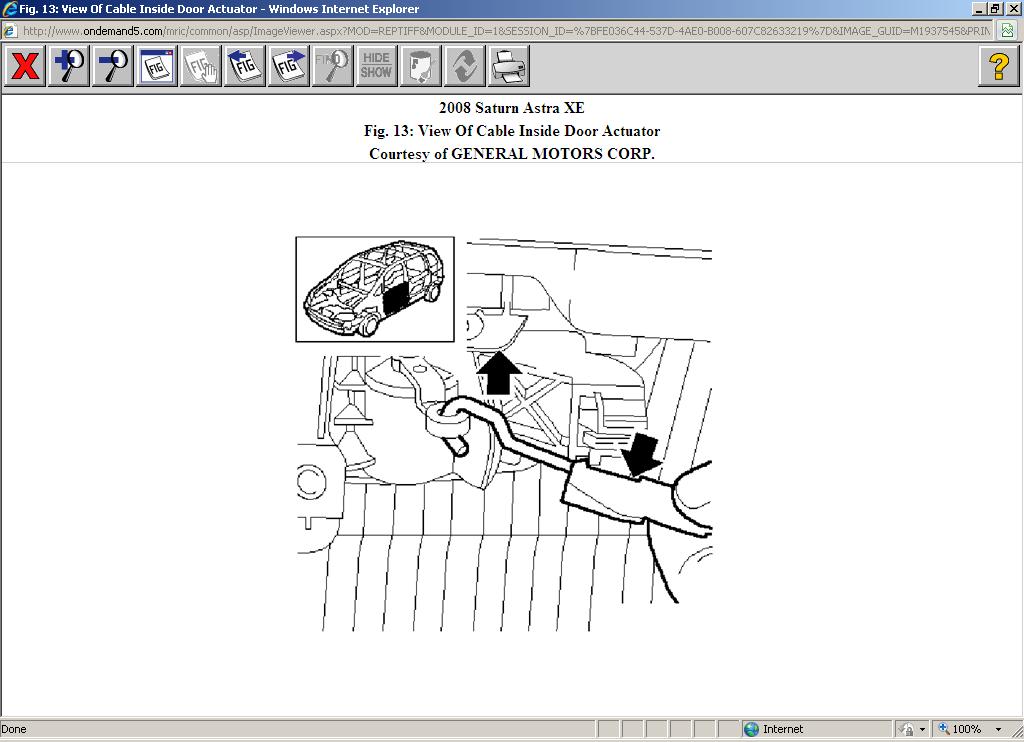The width and height of the screenshot is (1024, 742).
Task: Go to the next figure
Action: tap(288, 66)
